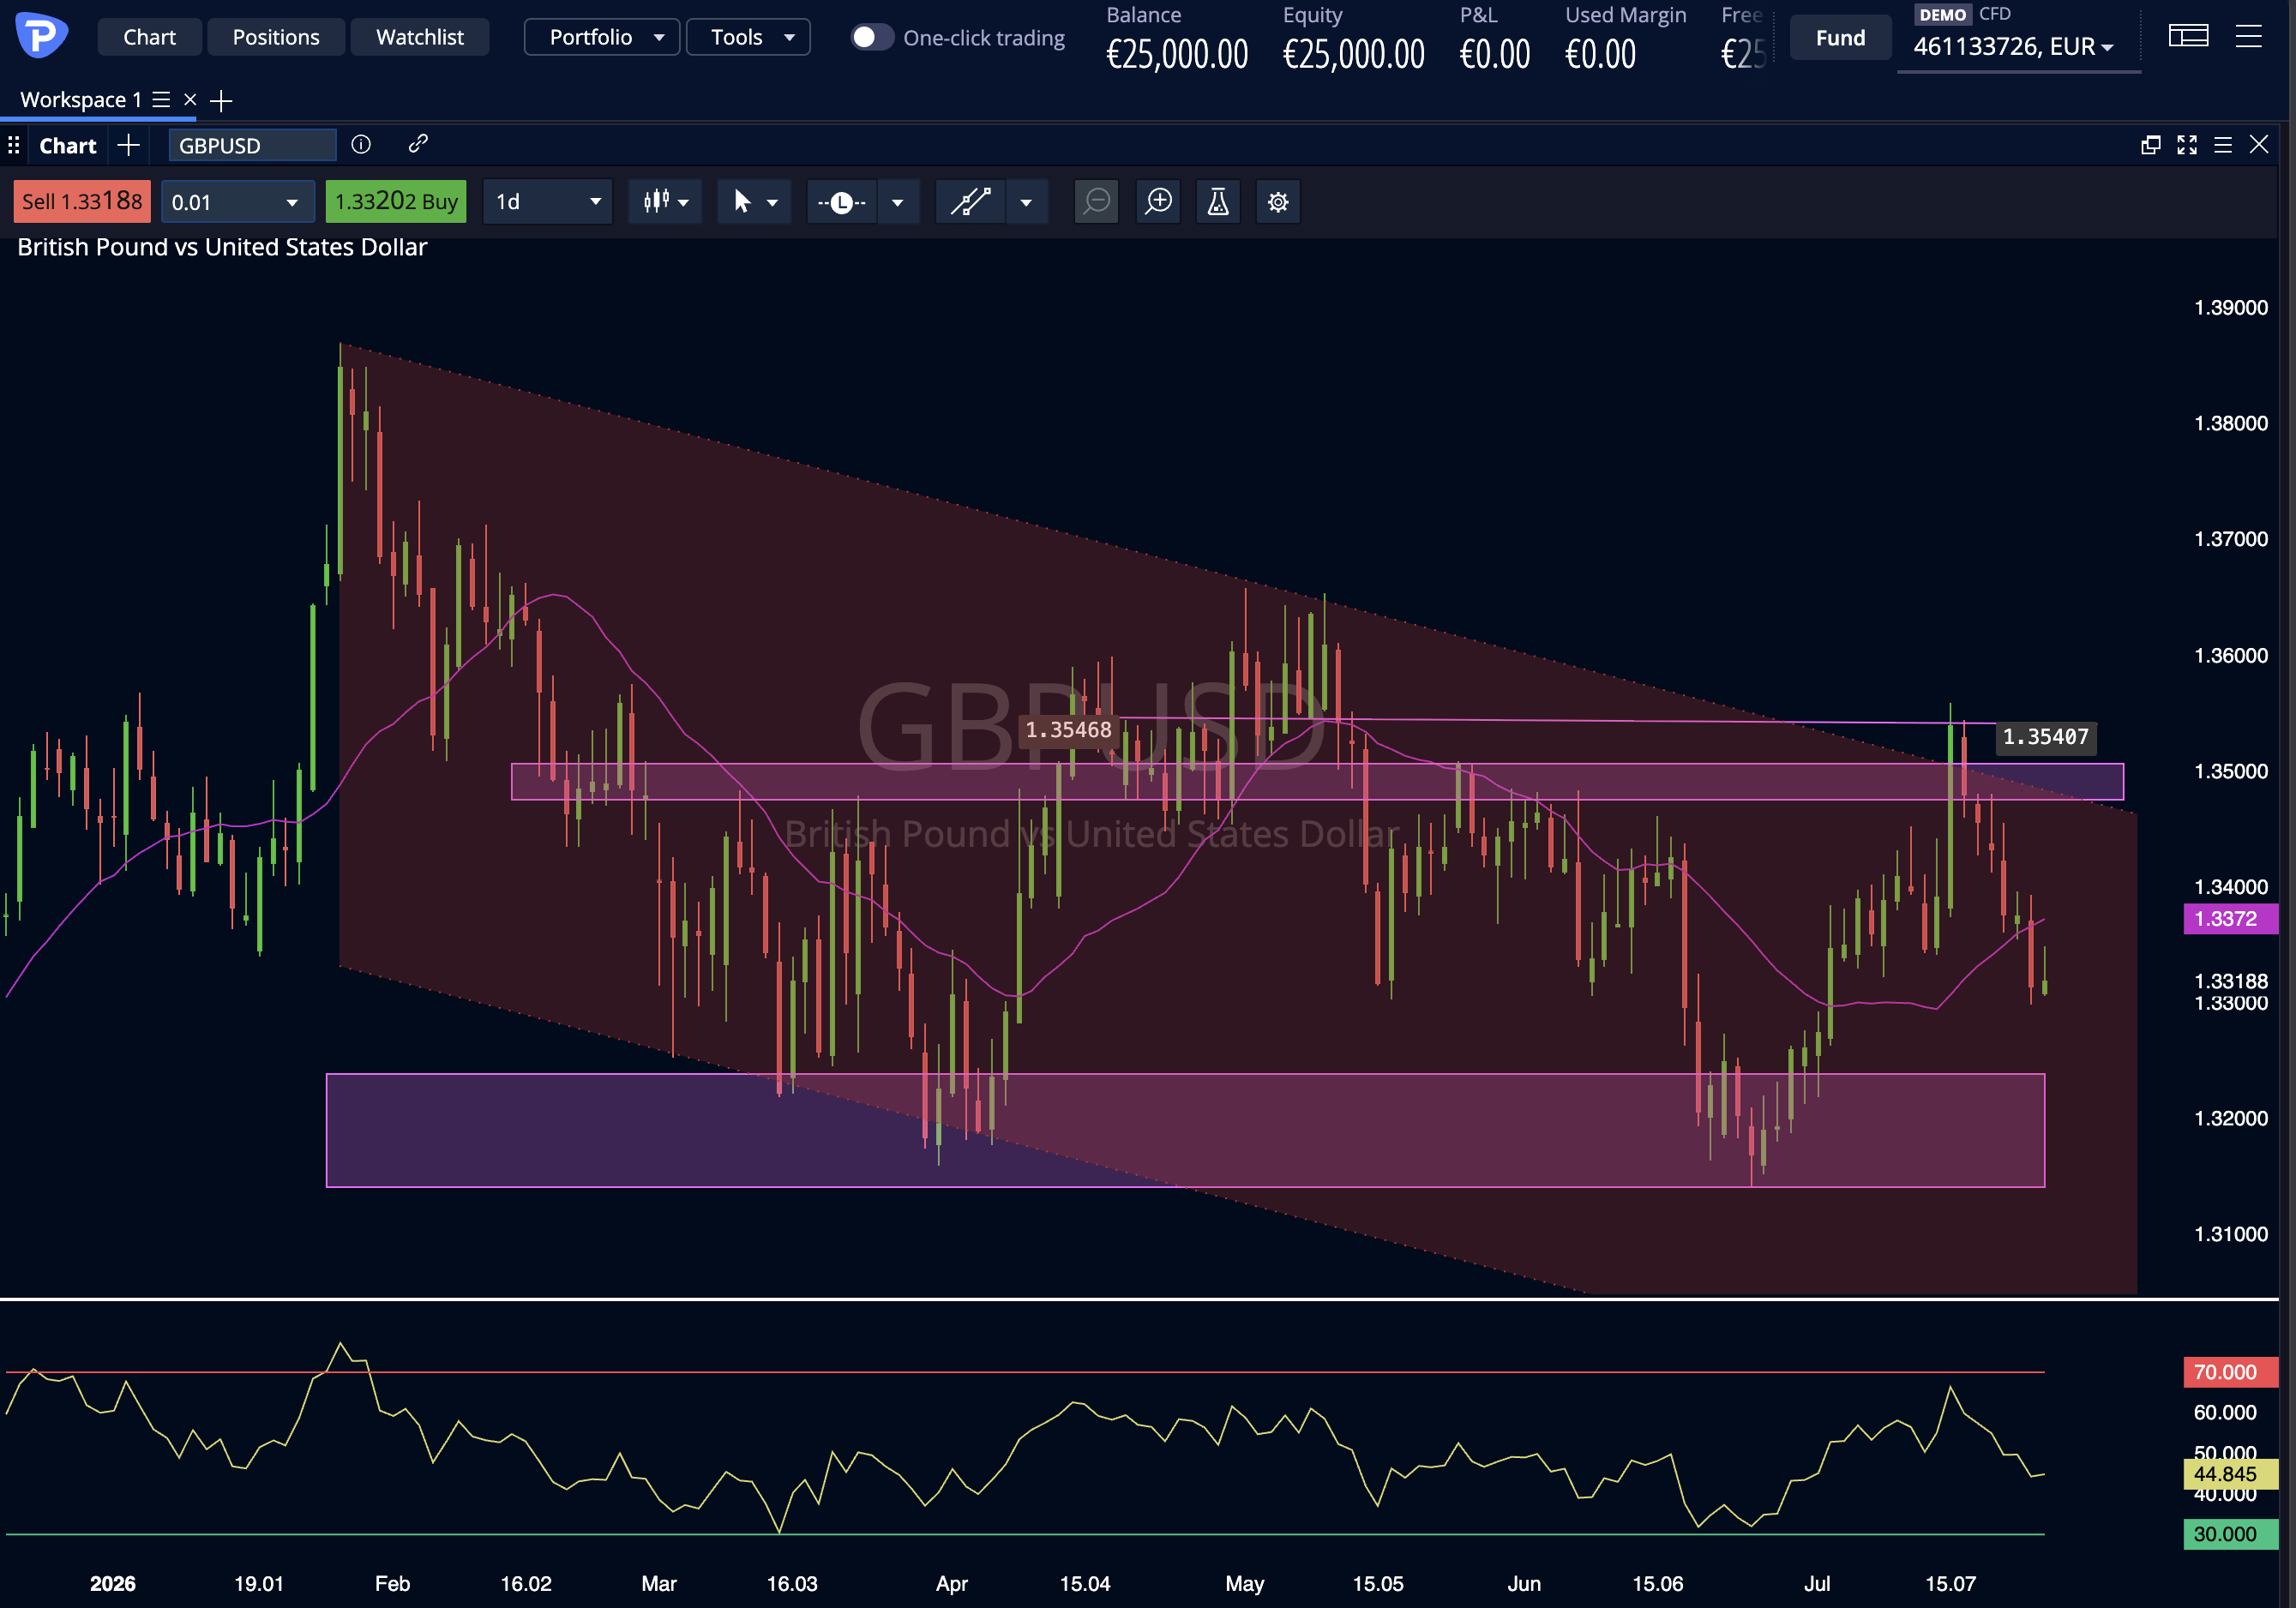Click the 1.3372 moving average price tag
2296x1608 pixels.
(x=2230, y=918)
